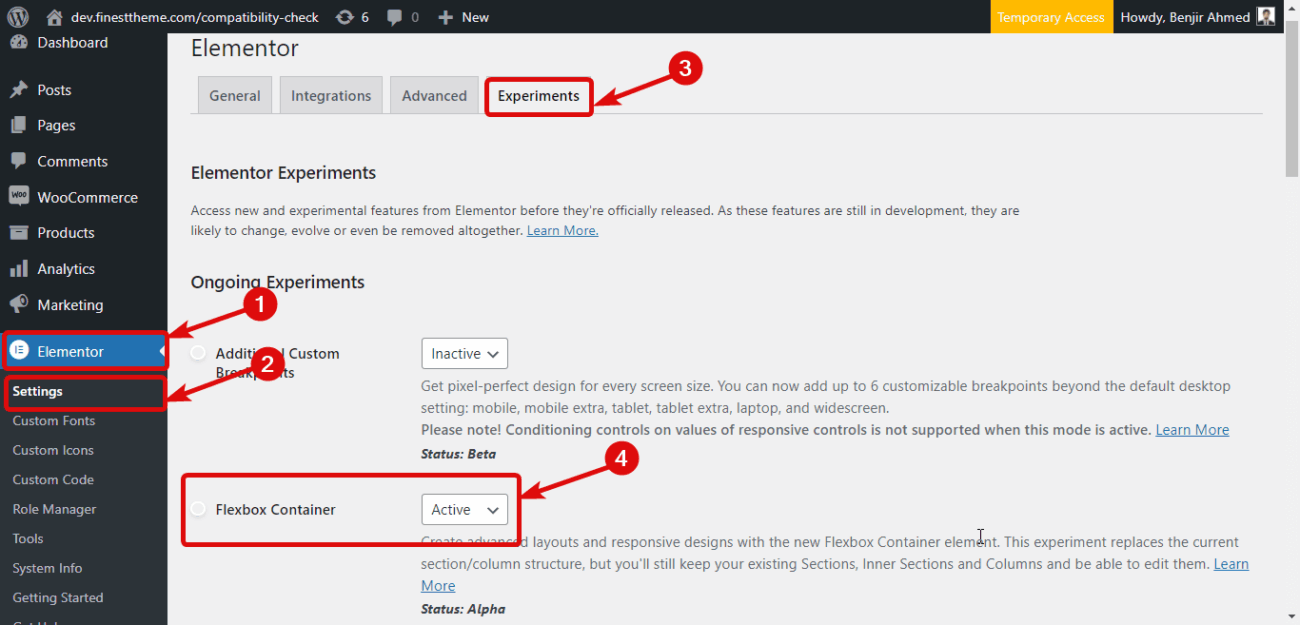1300x625 pixels.
Task: Select the Additional Custom Breakpoints radio button
Action: (198, 352)
